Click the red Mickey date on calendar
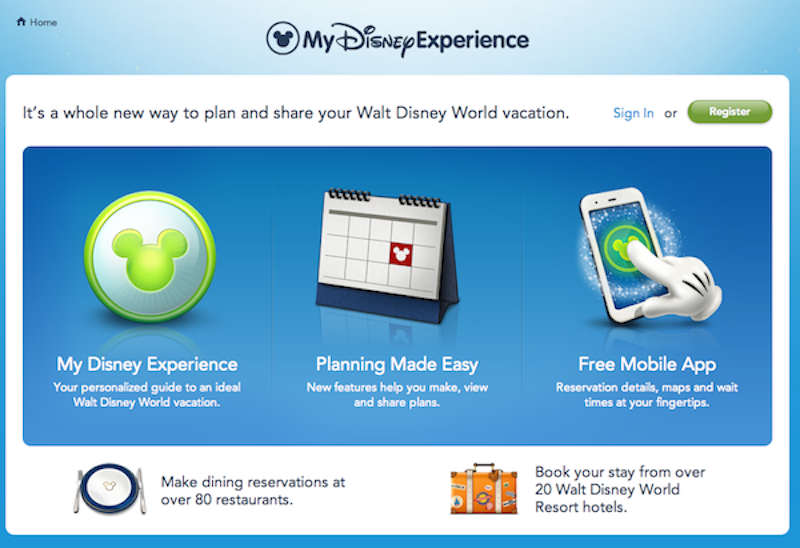 401,254
